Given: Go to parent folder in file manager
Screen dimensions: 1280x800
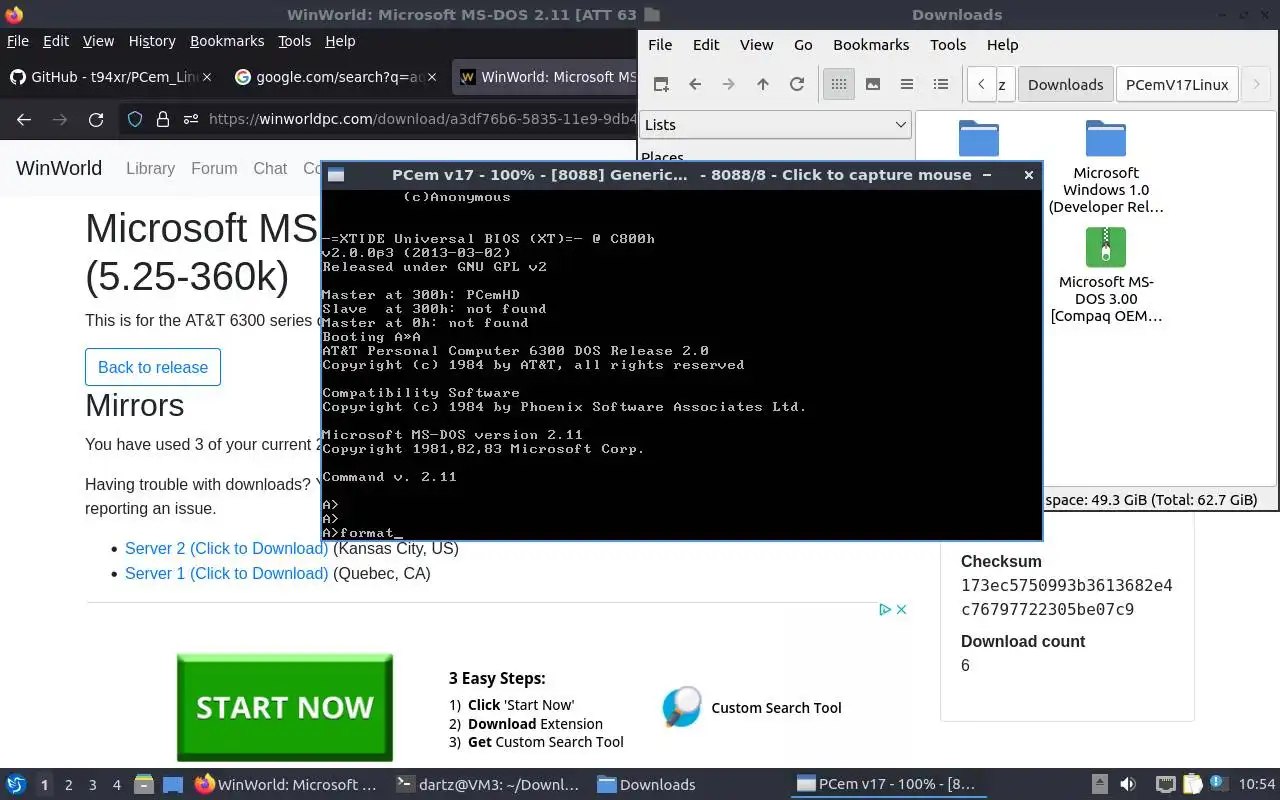Looking at the screenshot, I should (763, 84).
